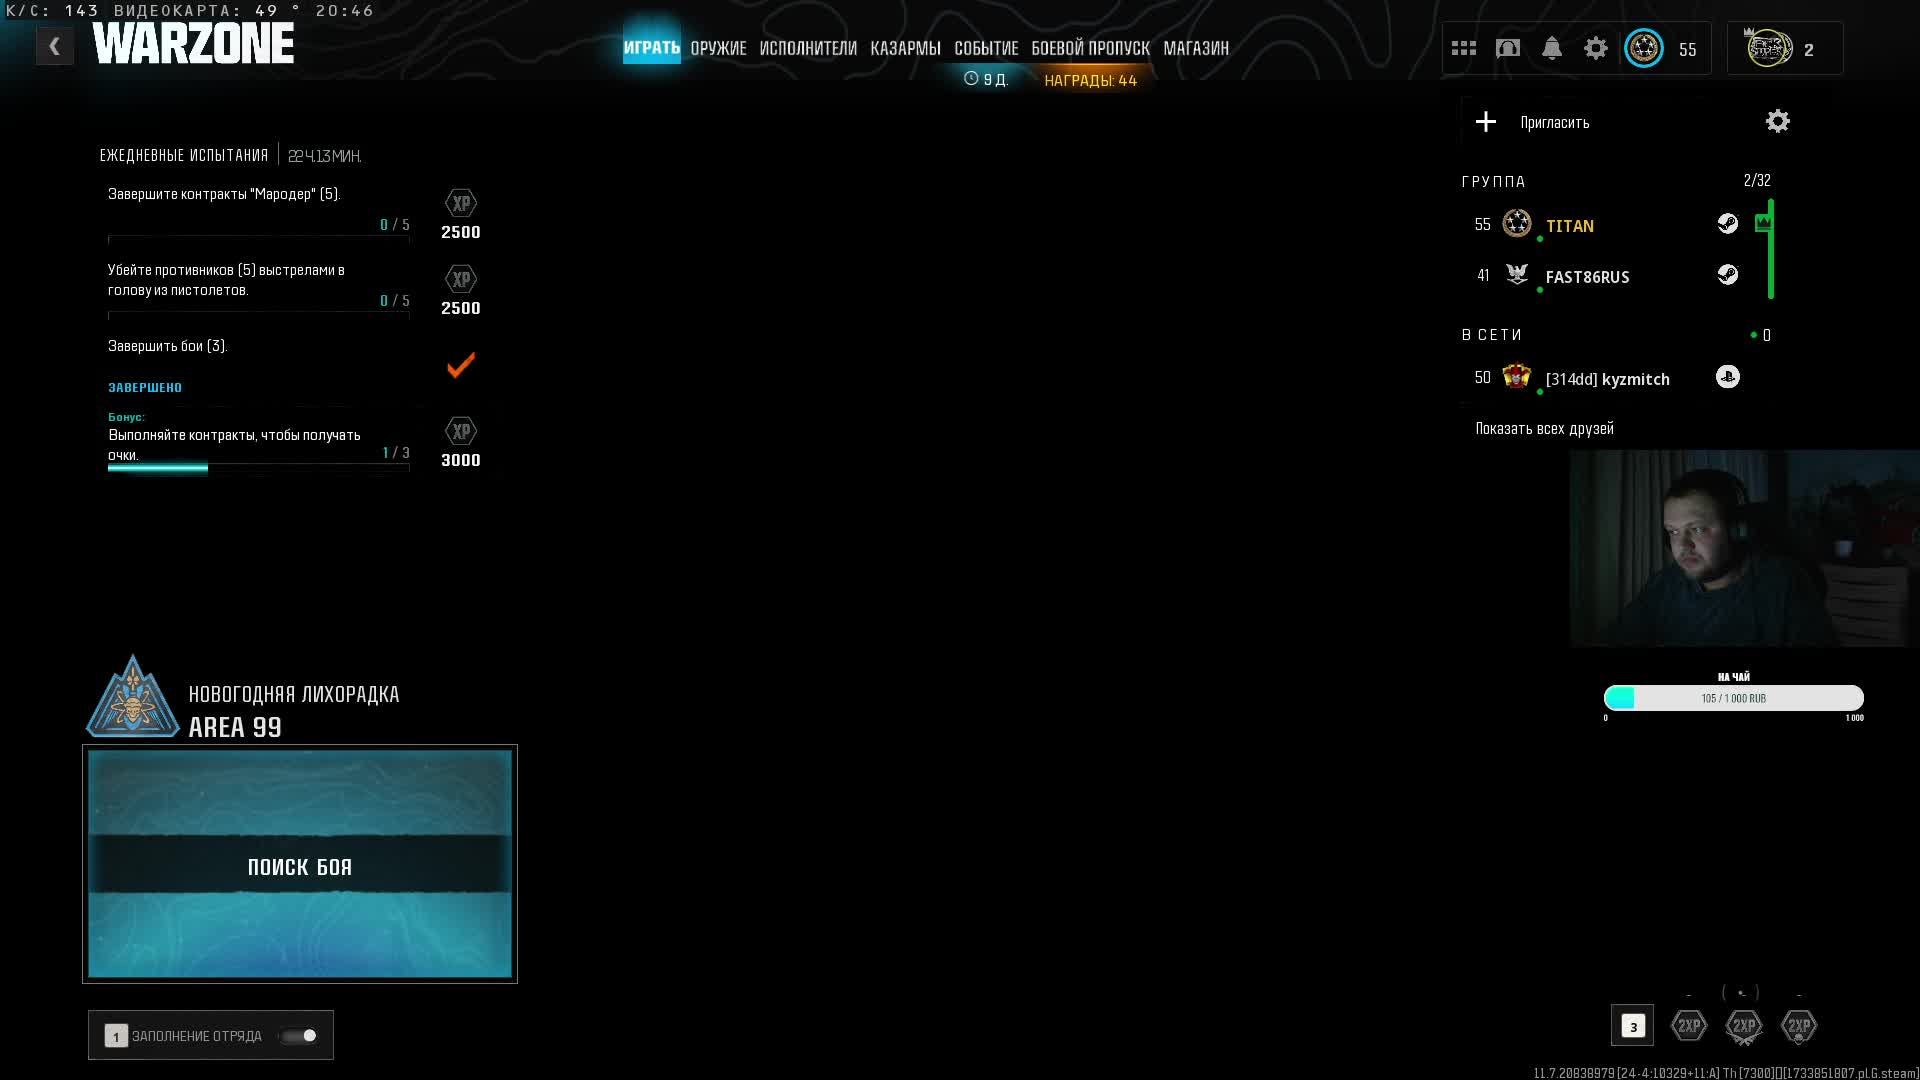Open settings gear in top bar
The width and height of the screenshot is (1920, 1080).
[1595, 48]
